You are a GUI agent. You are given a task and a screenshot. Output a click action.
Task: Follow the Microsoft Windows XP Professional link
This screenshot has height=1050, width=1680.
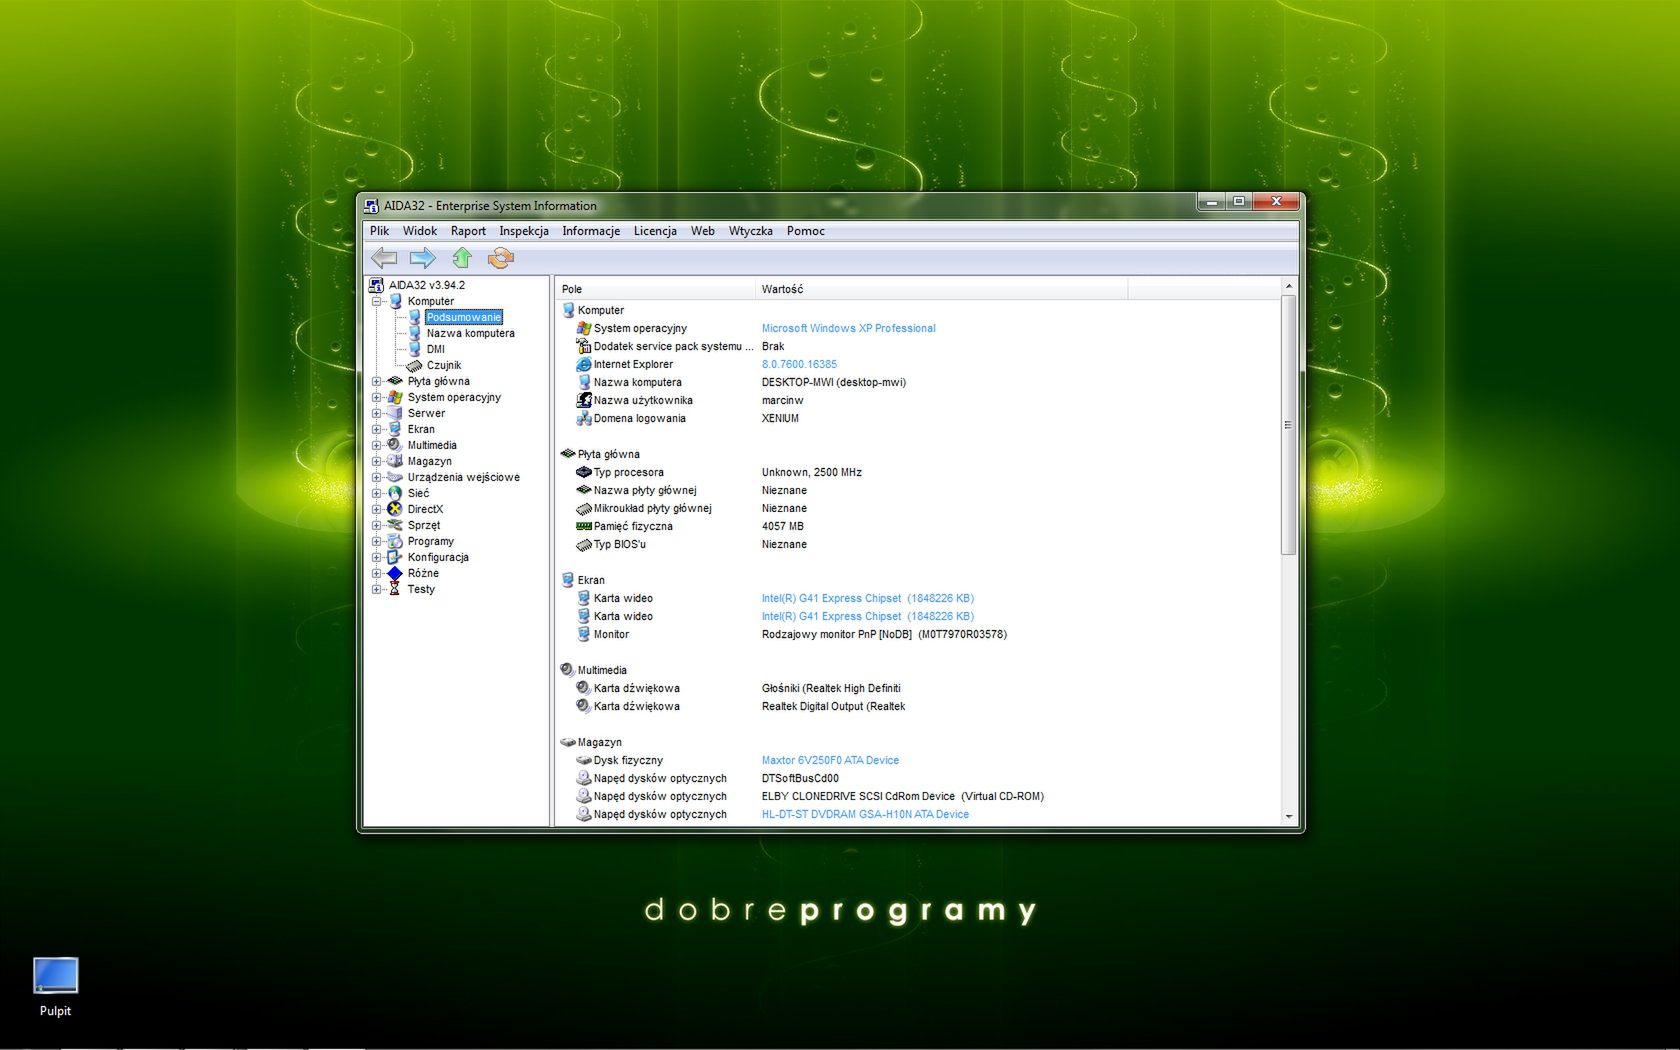click(848, 328)
